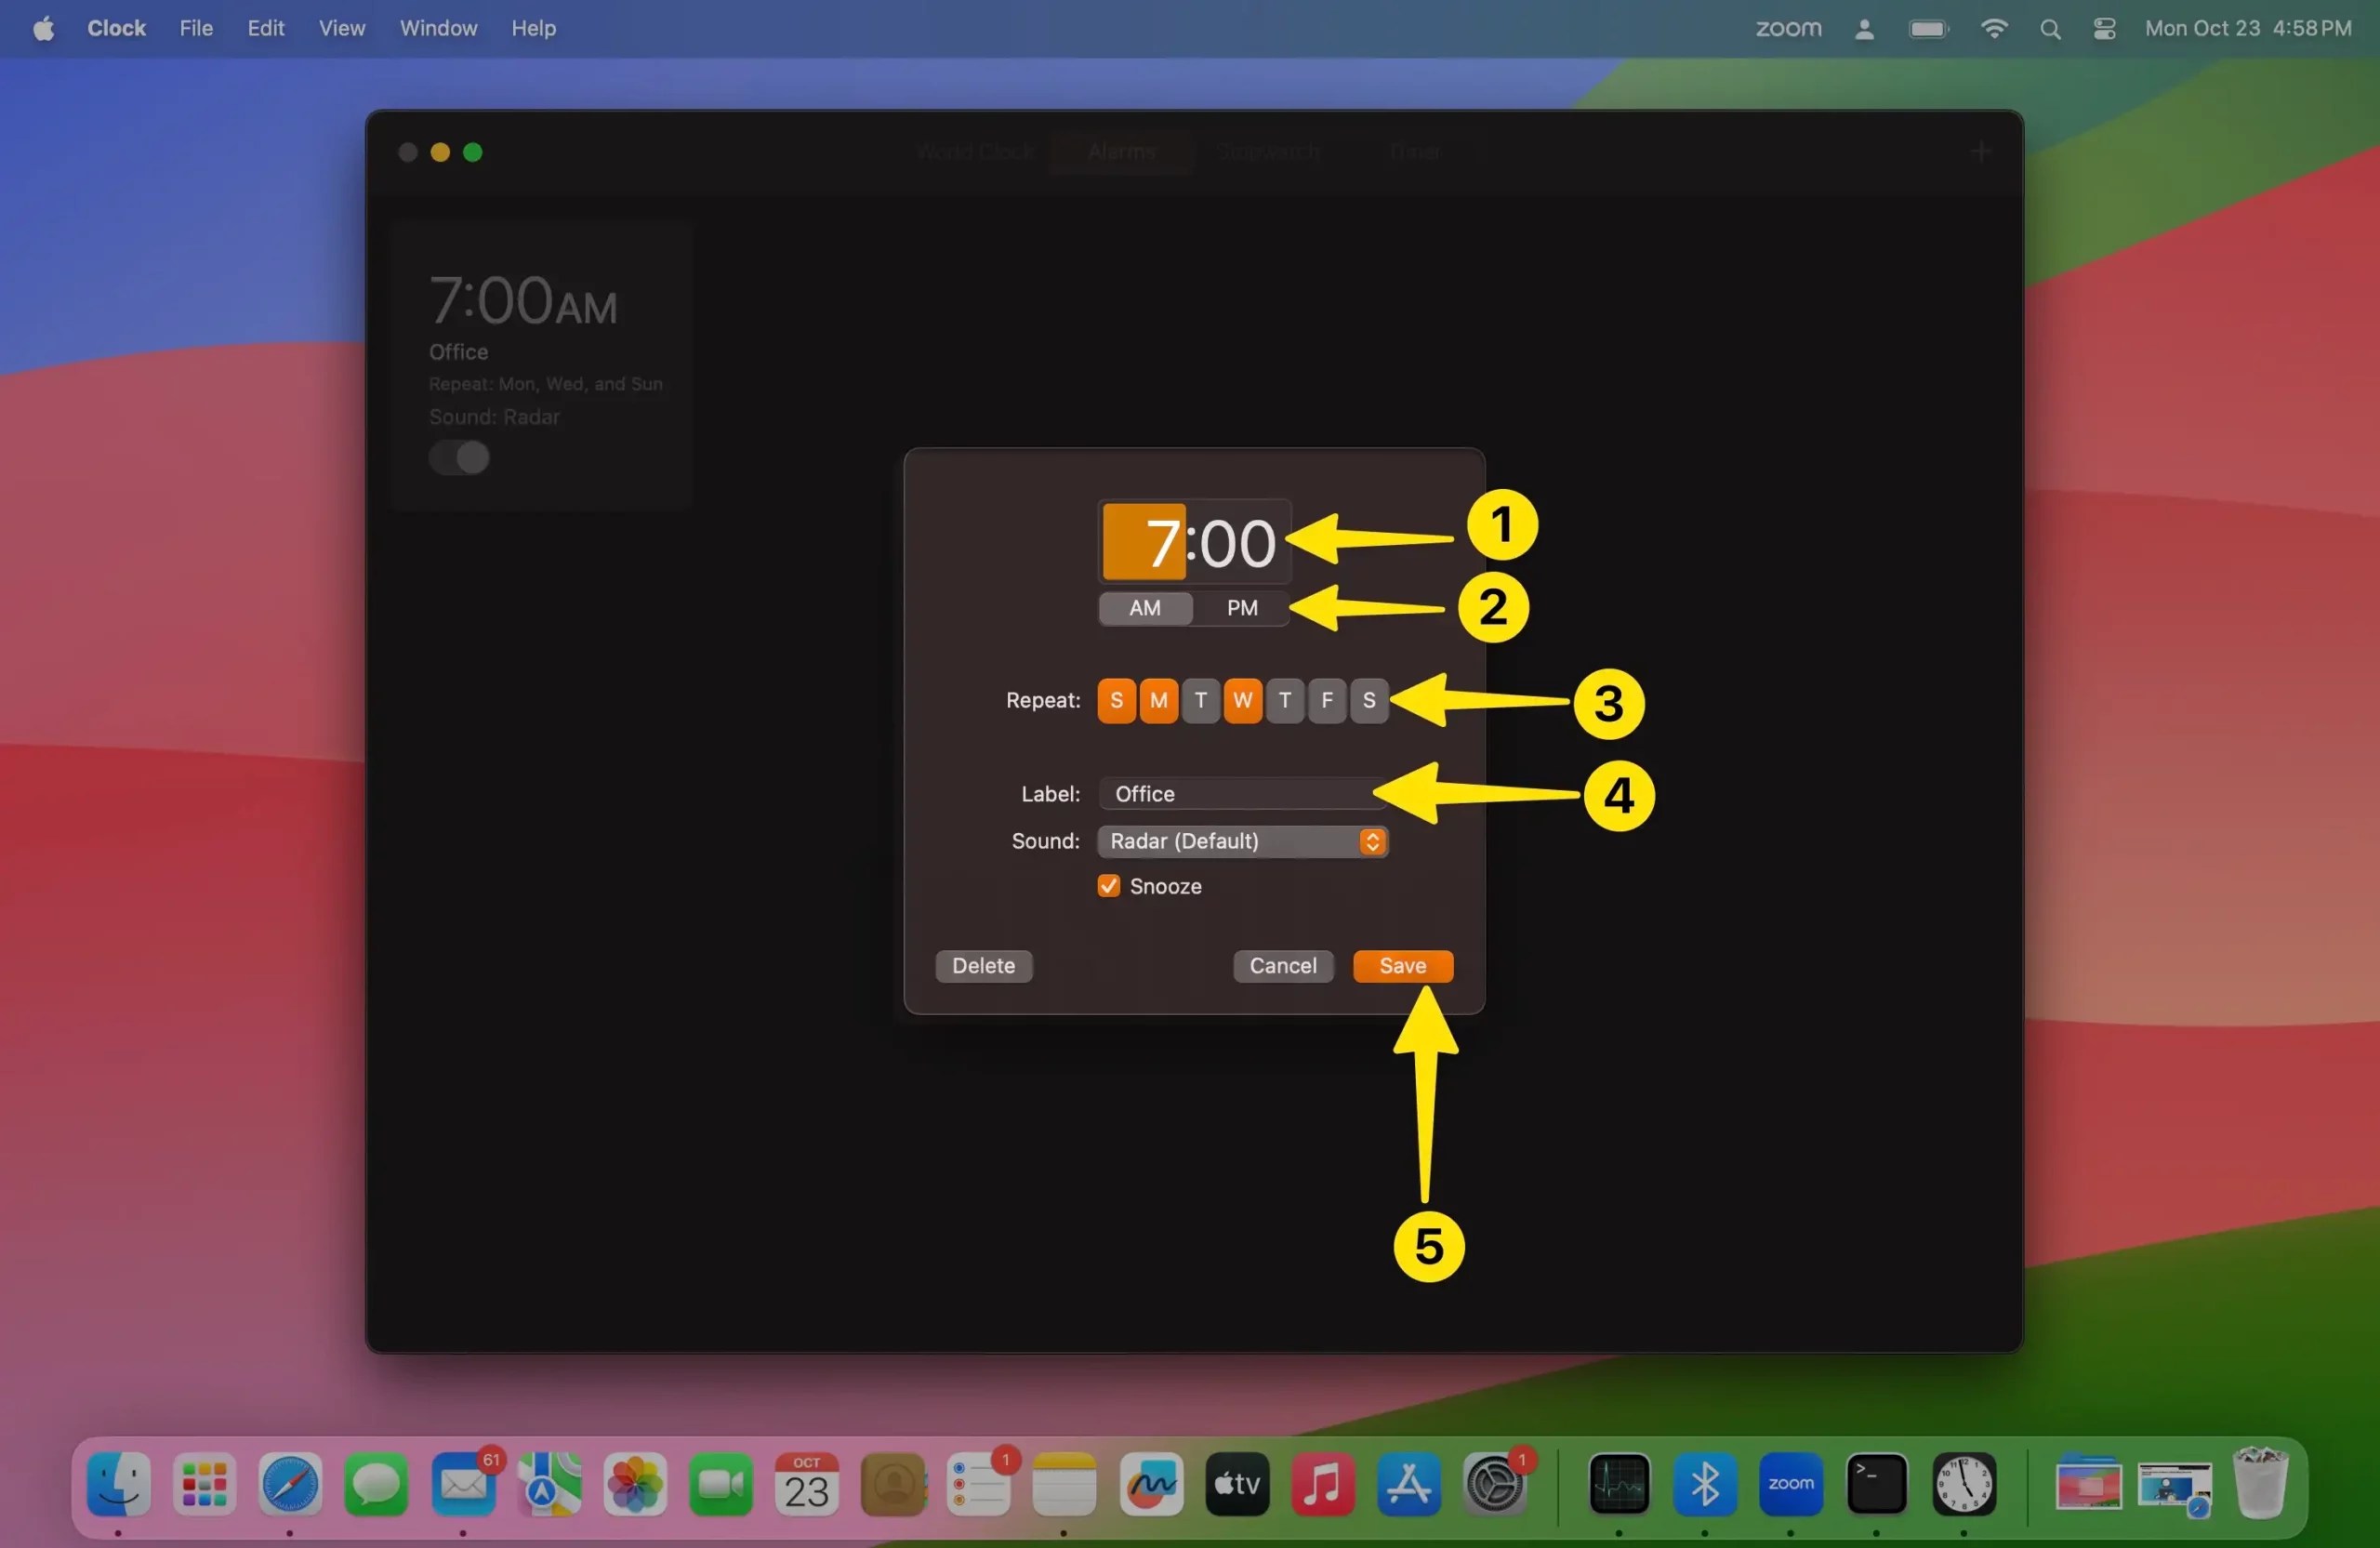Image resolution: width=2380 pixels, height=1548 pixels.
Task: Click the Wi-Fi status icon
Action: pos(1993,28)
